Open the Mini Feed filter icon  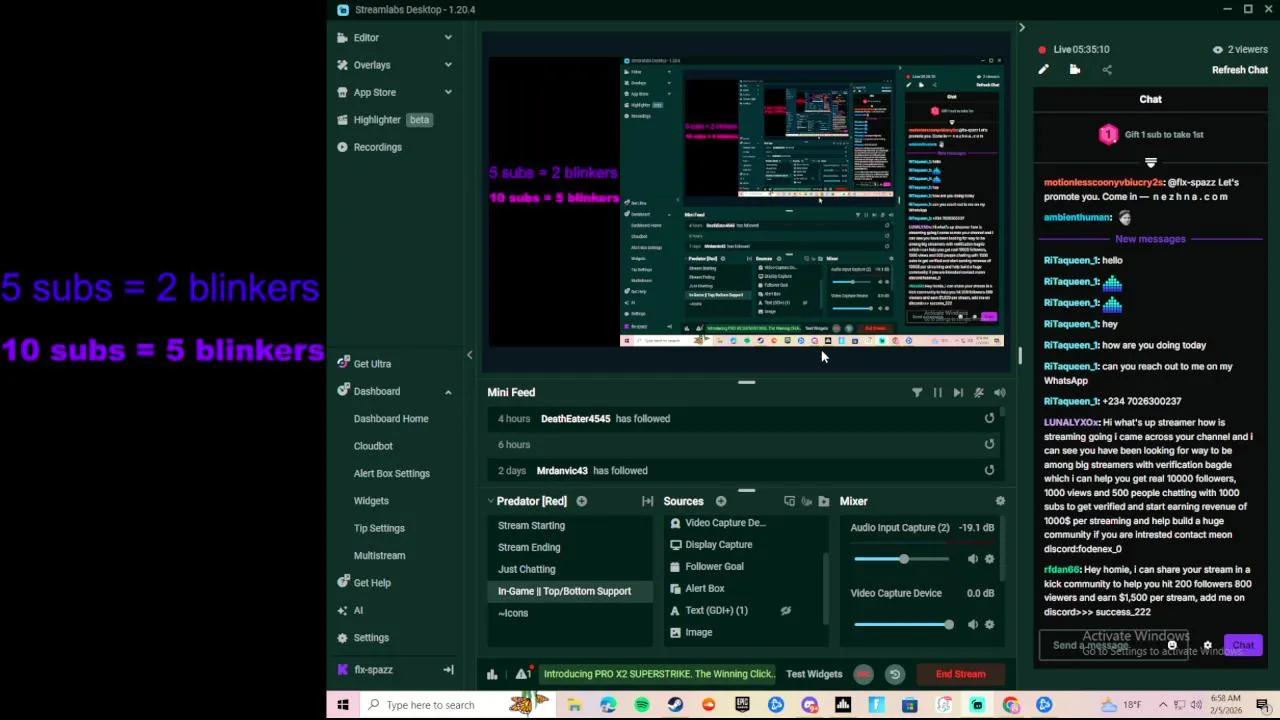coord(917,393)
